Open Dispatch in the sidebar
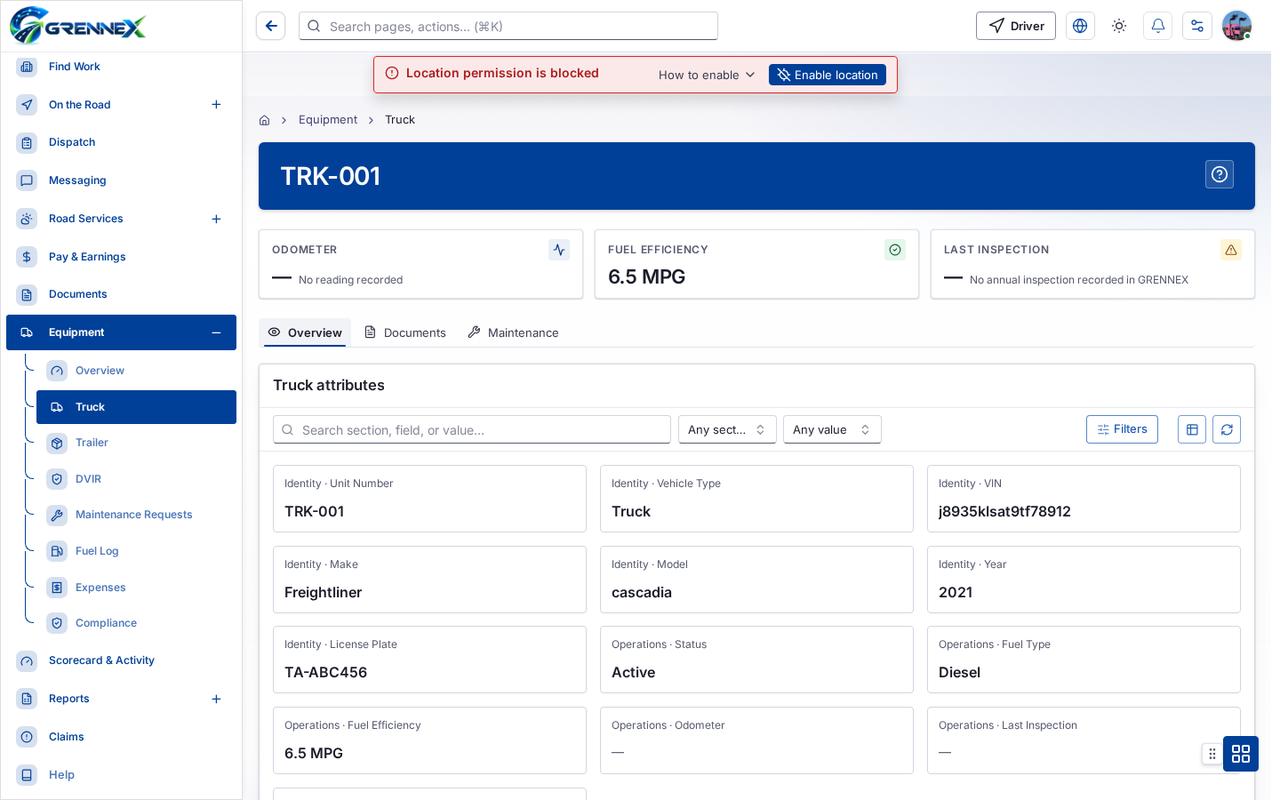This screenshot has width=1280, height=800. coord(121,142)
